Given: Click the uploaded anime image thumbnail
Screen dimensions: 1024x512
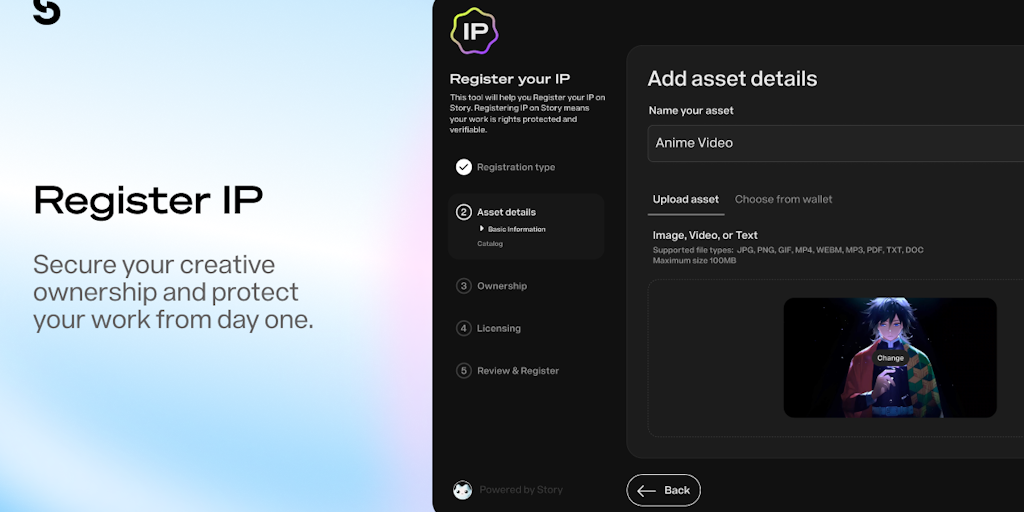Looking at the screenshot, I should pyautogui.click(x=890, y=358).
